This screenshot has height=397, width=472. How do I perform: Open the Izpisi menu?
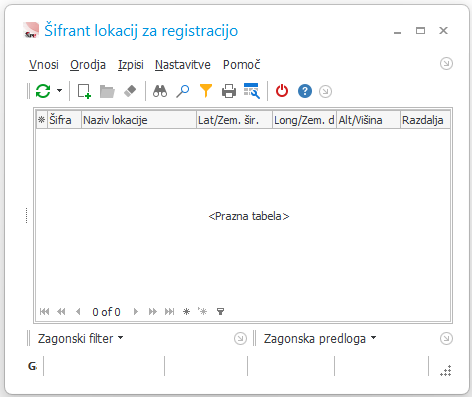pos(131,65)
